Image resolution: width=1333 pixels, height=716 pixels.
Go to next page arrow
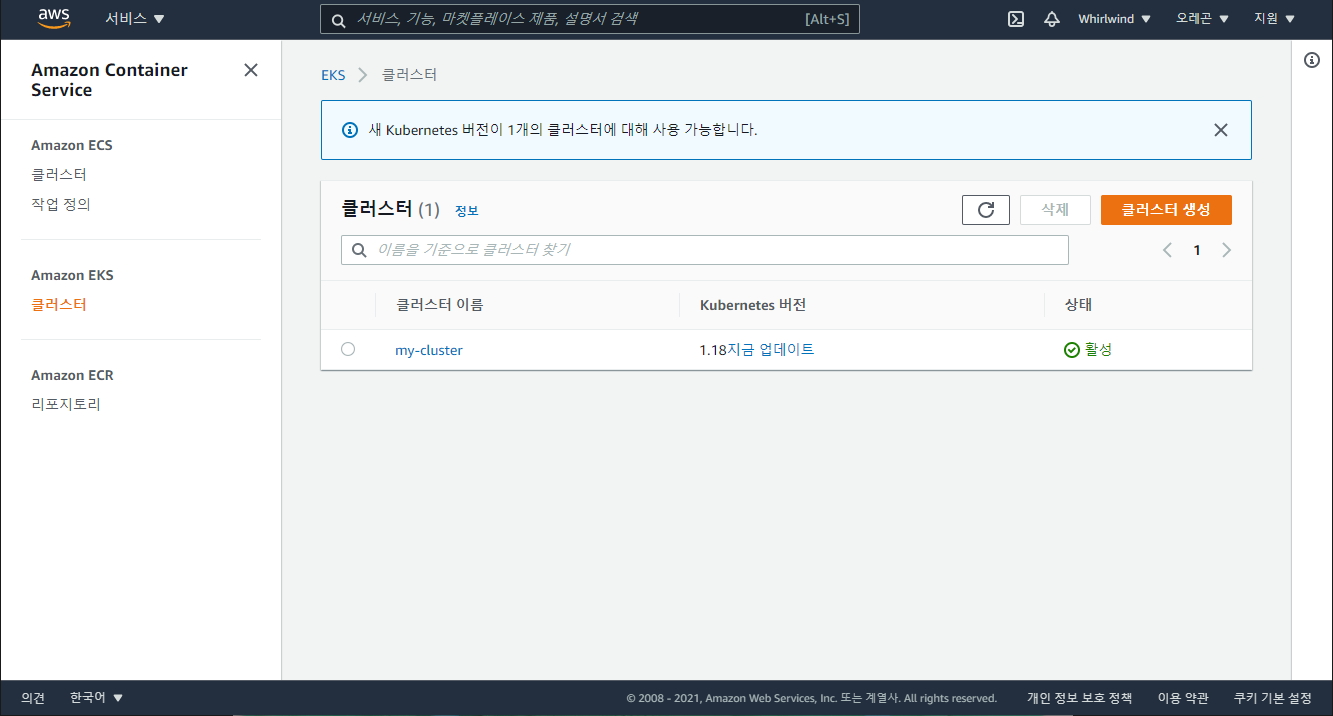pyautogui.click(x=1227, y=250)
